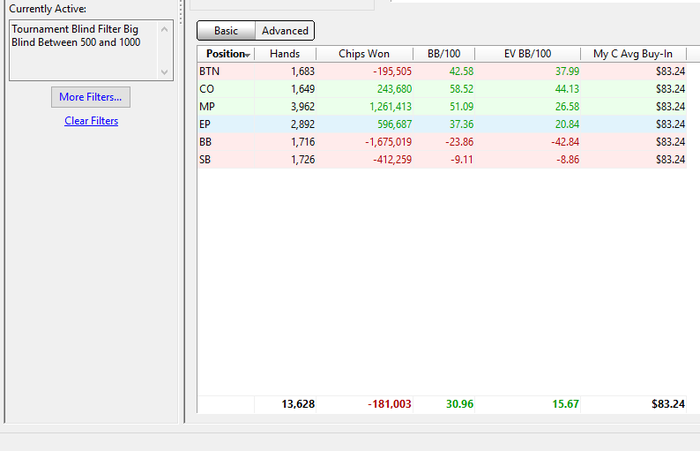Select the BTN position row
This screenshot has height=451, width=700.
tap(442, 71)
